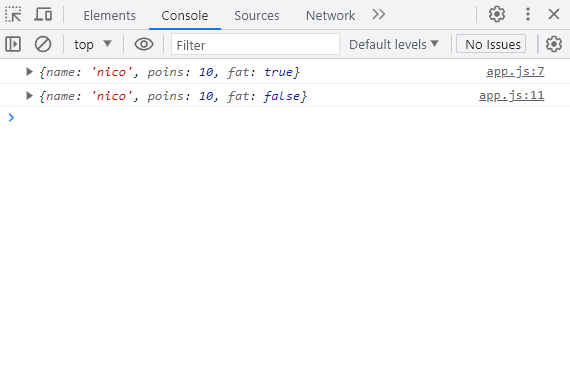Screen dimensions: 570x366
Task: Toggle the console sidebar icon
Action: (x=13, y=44)
